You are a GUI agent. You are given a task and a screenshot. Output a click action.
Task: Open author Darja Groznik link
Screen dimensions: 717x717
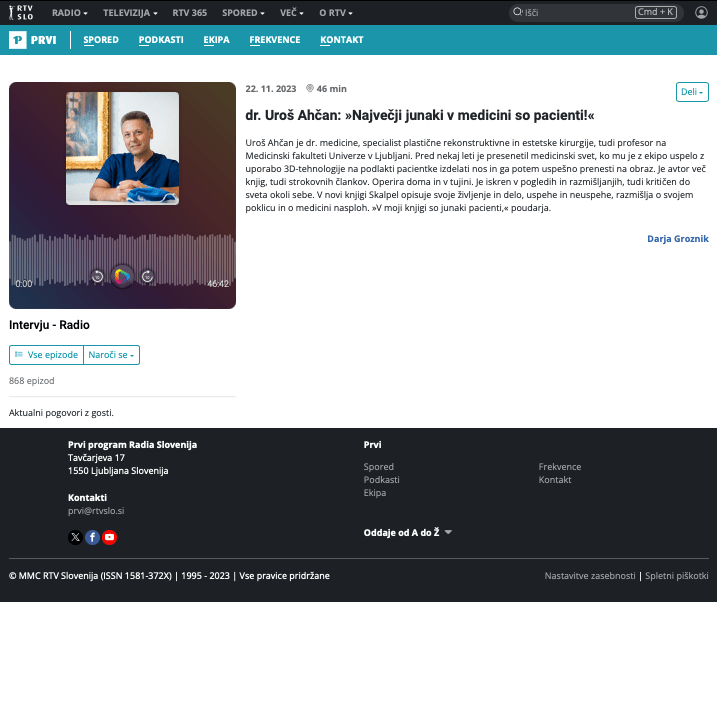click(677, 239)
